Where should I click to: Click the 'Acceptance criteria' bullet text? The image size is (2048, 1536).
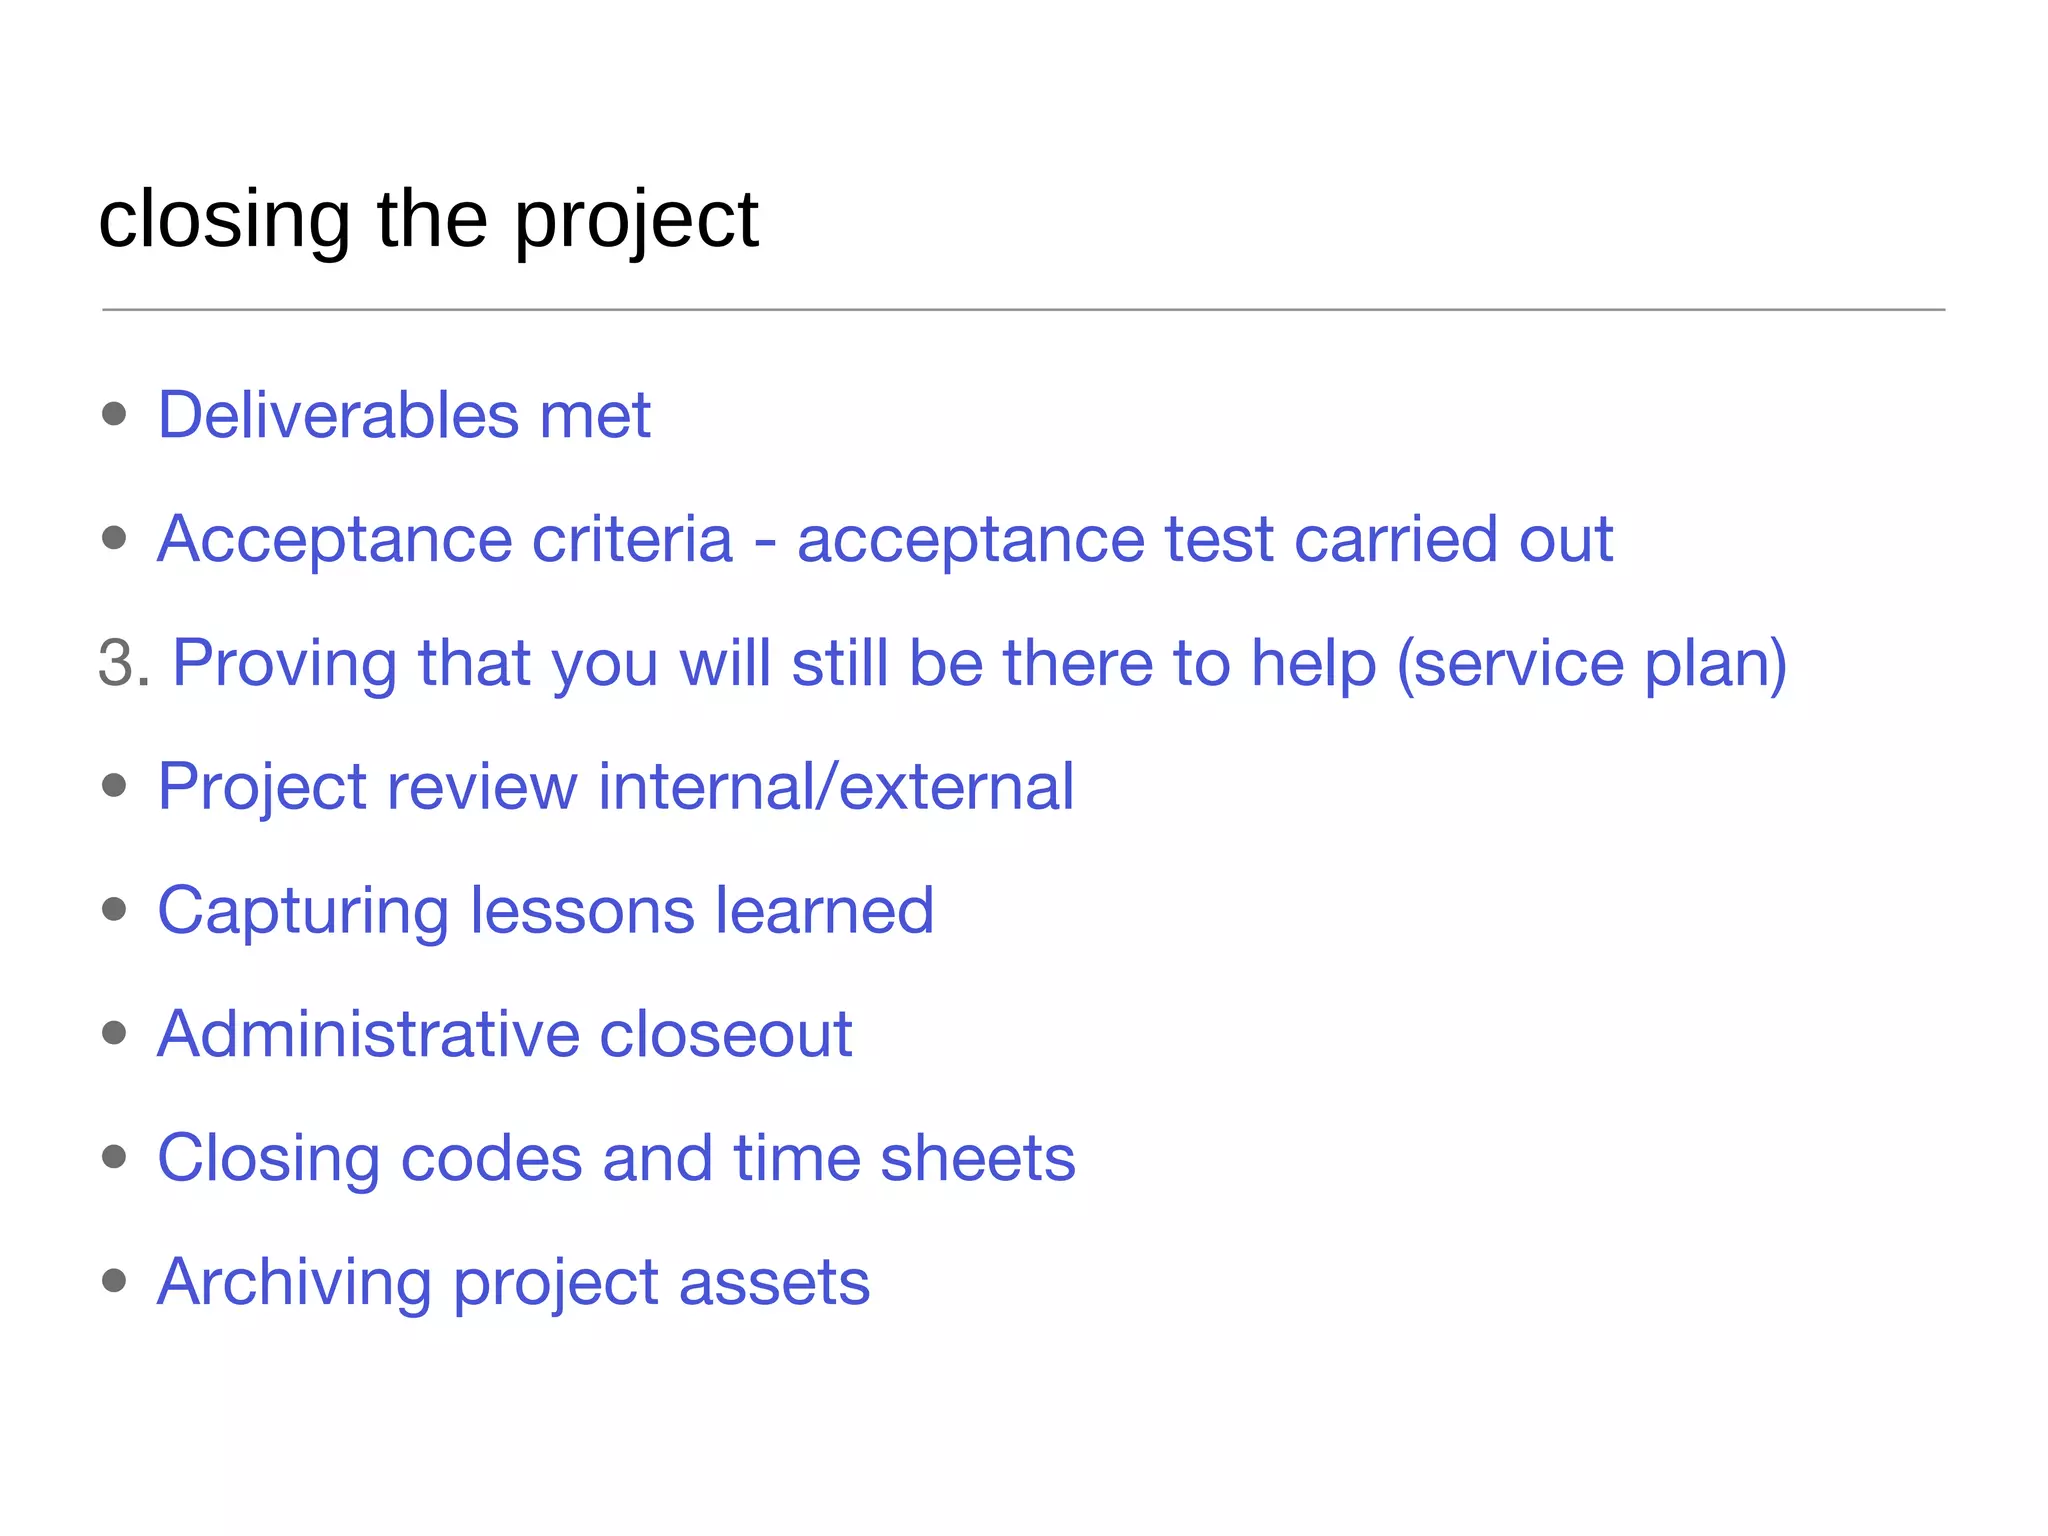point(445,539)
